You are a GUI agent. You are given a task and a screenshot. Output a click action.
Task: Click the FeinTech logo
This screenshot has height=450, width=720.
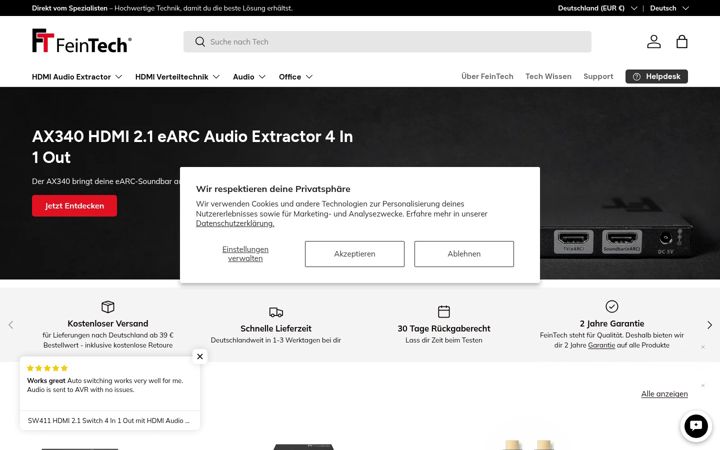pos(82,41)
